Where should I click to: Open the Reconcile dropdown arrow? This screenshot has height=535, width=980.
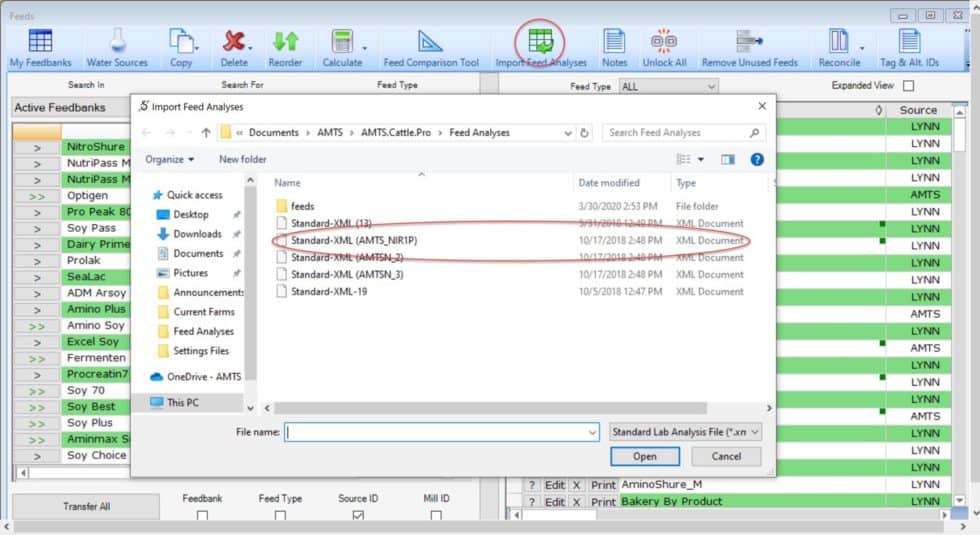[862, 48]
